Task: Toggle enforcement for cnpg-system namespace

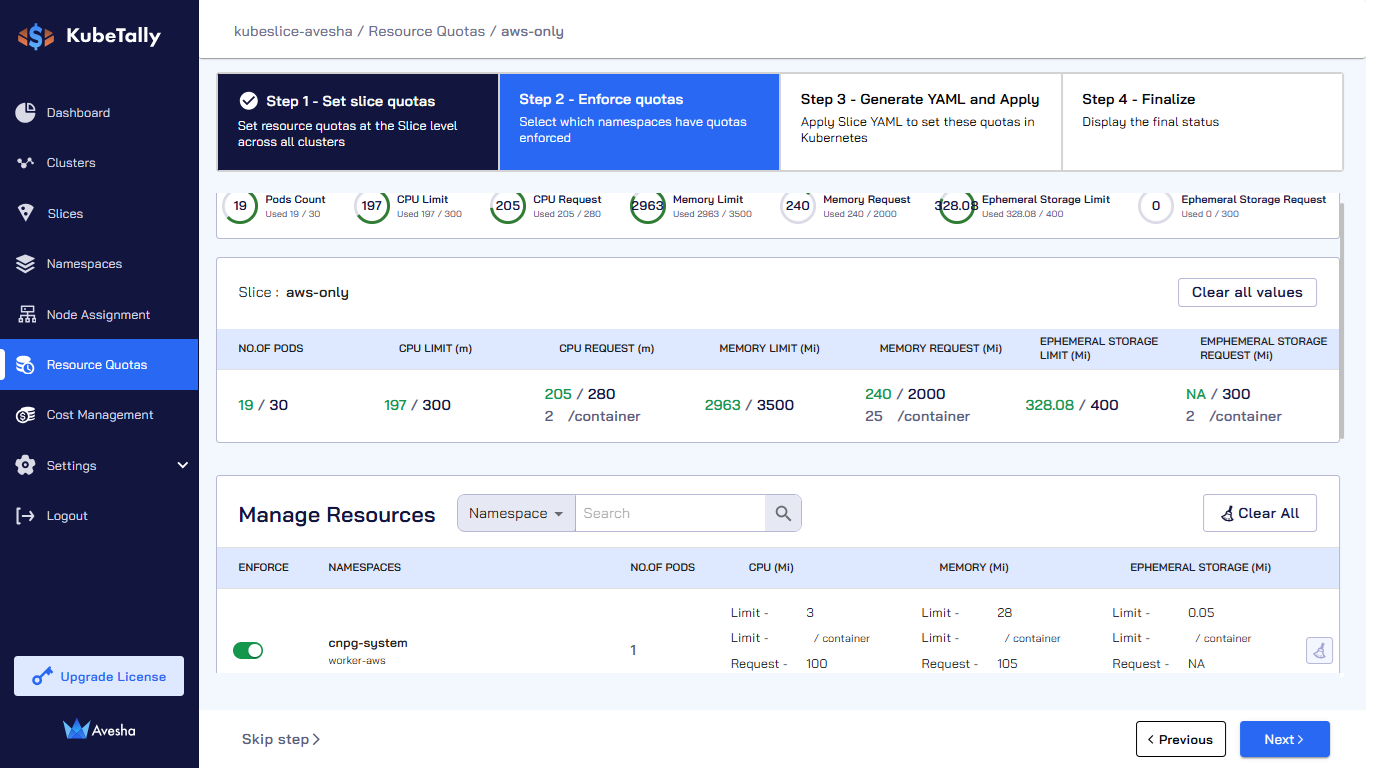Action: [x=248, y=651]
